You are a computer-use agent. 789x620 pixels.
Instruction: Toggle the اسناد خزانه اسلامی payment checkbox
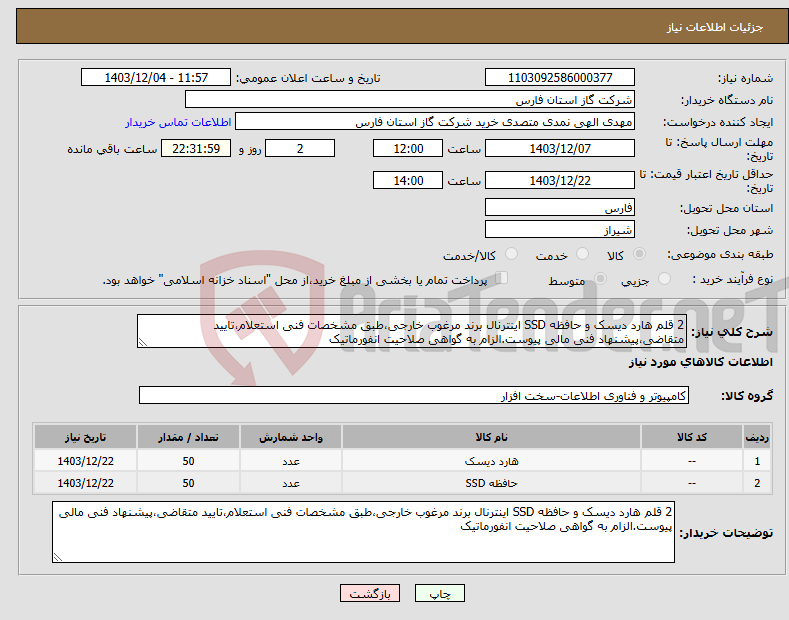[501, 278]
